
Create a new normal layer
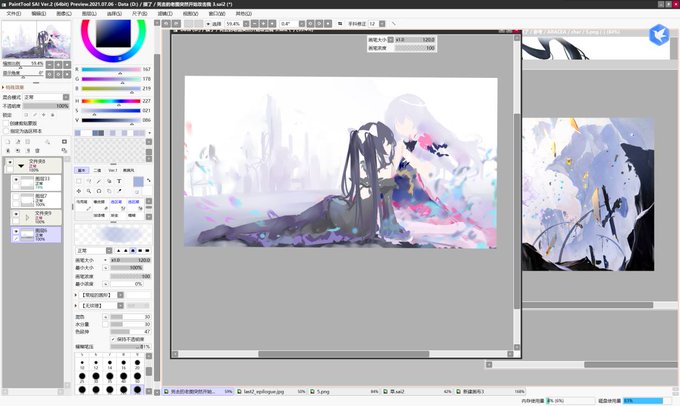pos(8,142)
